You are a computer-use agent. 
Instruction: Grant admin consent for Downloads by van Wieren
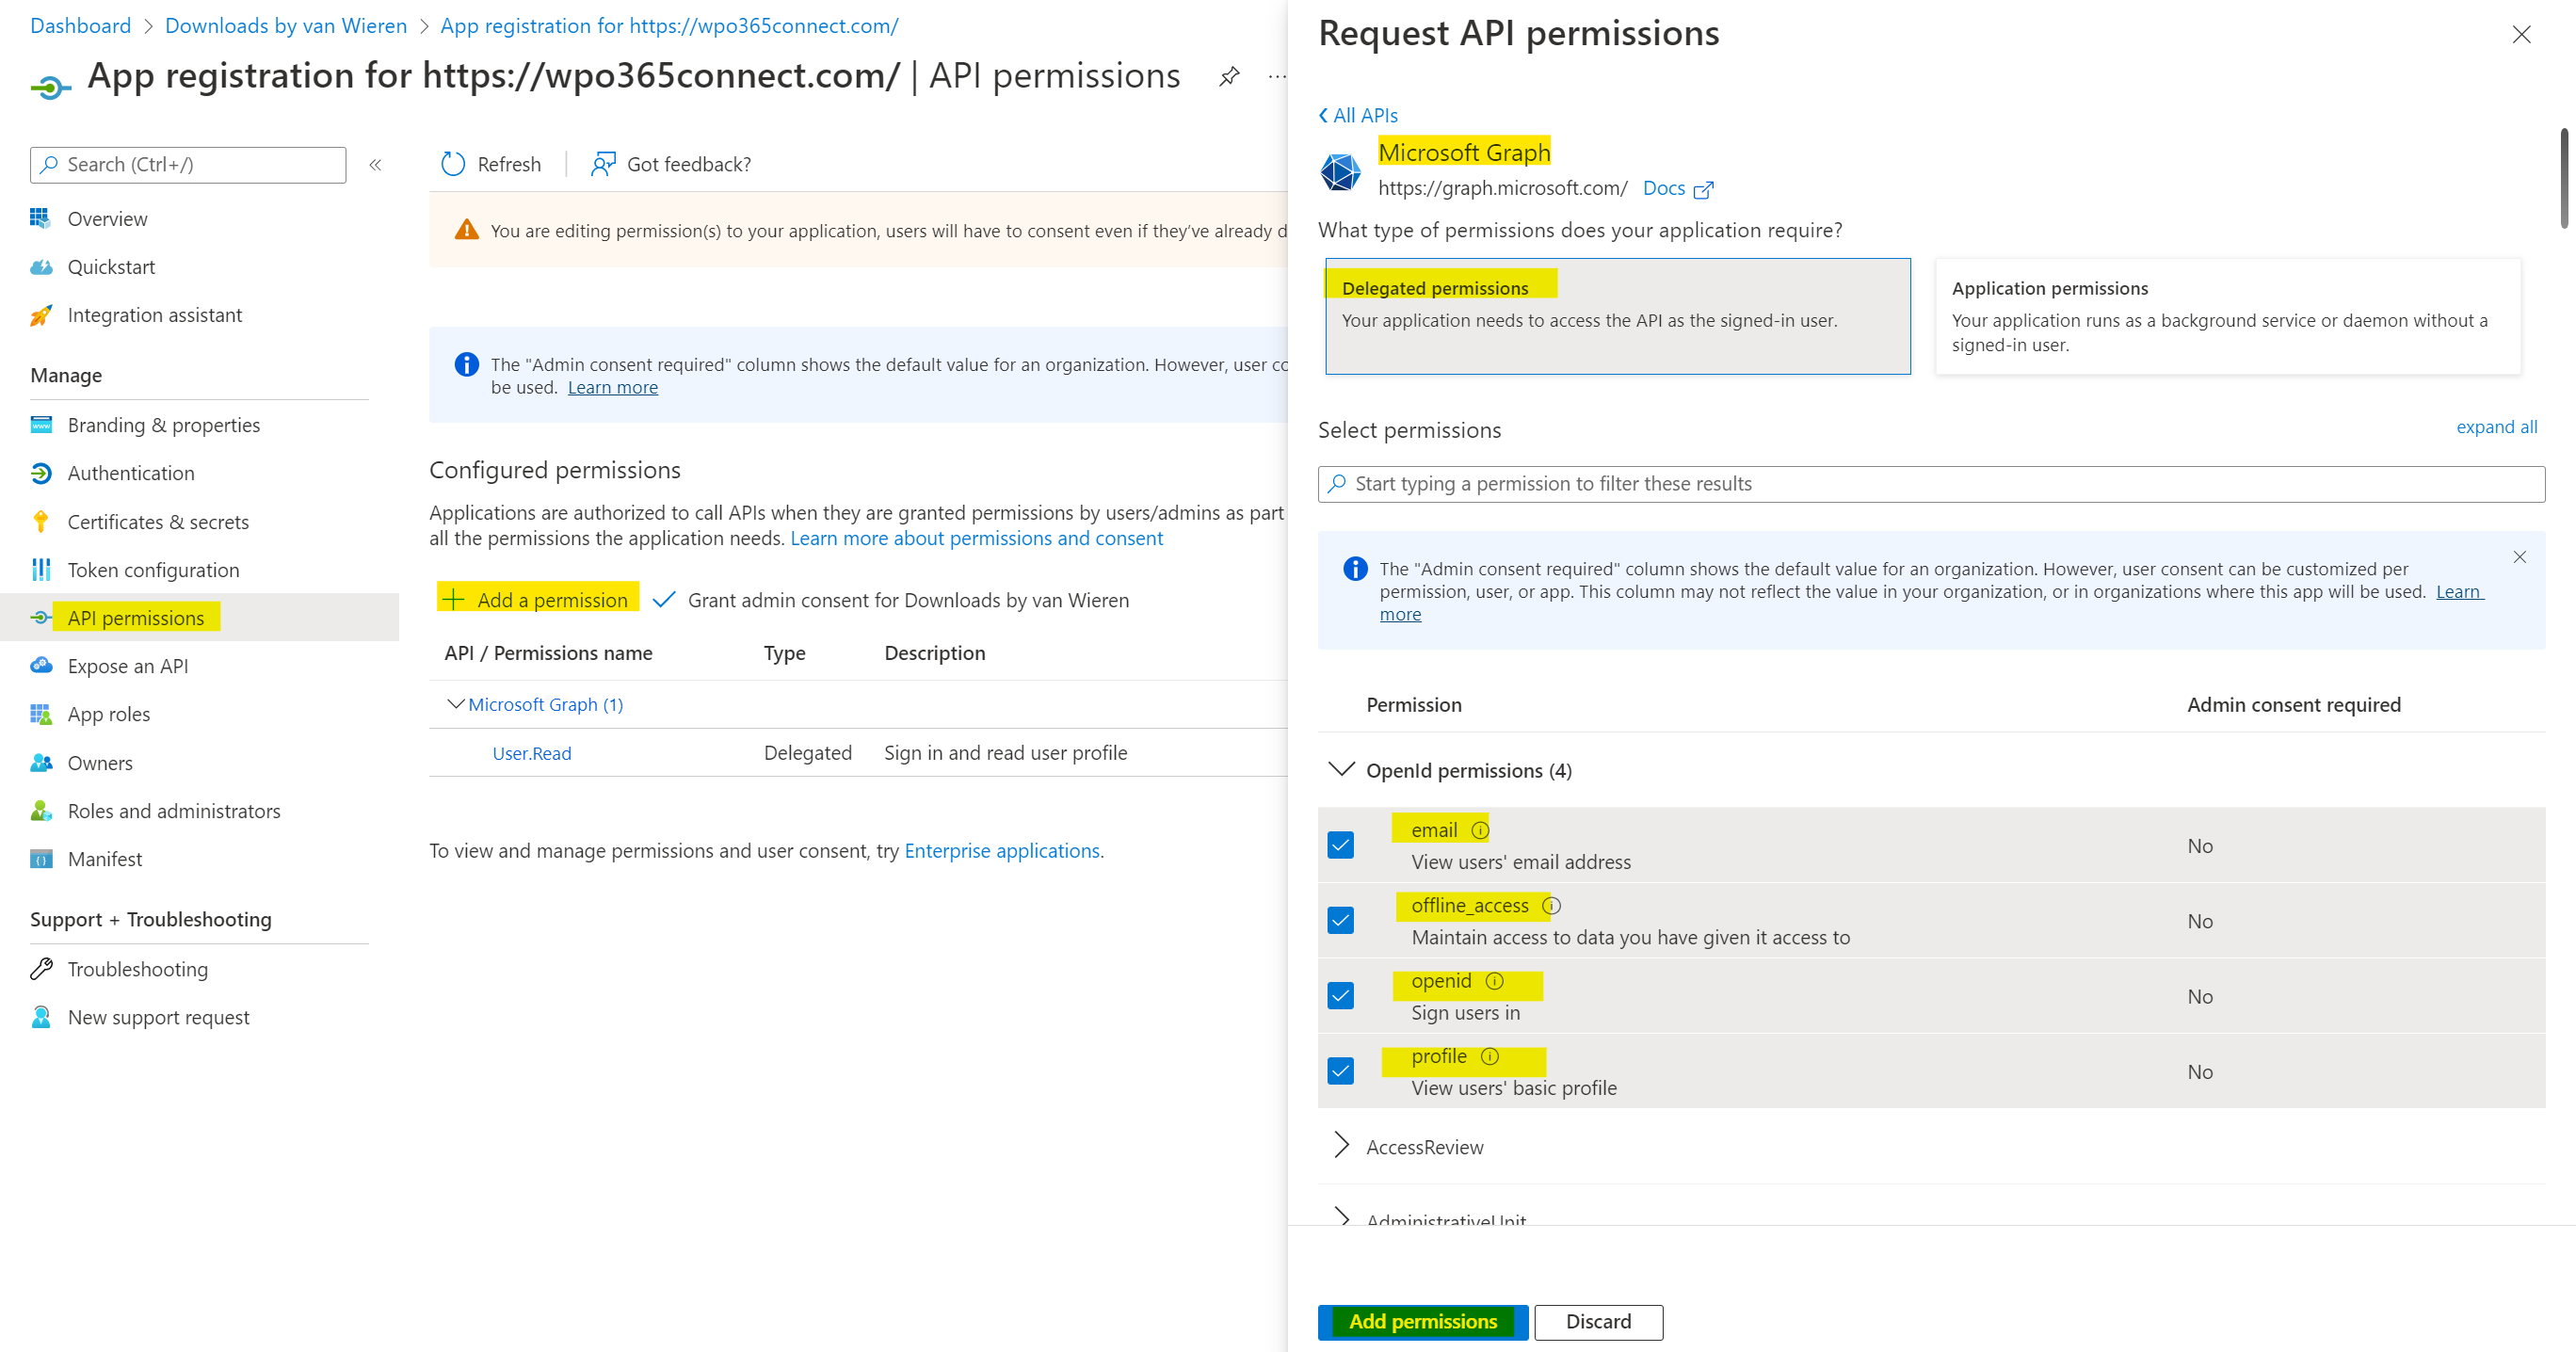point(890,600)
